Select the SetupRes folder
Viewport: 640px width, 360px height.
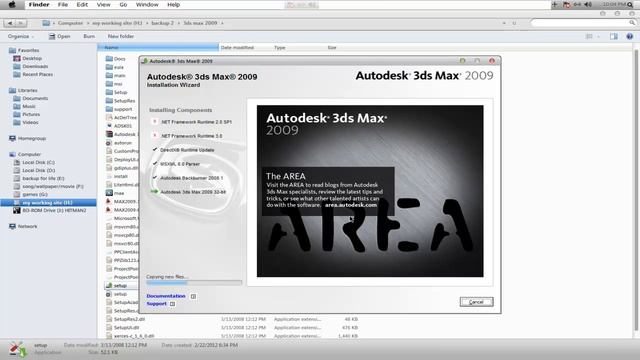coord(120,101)
